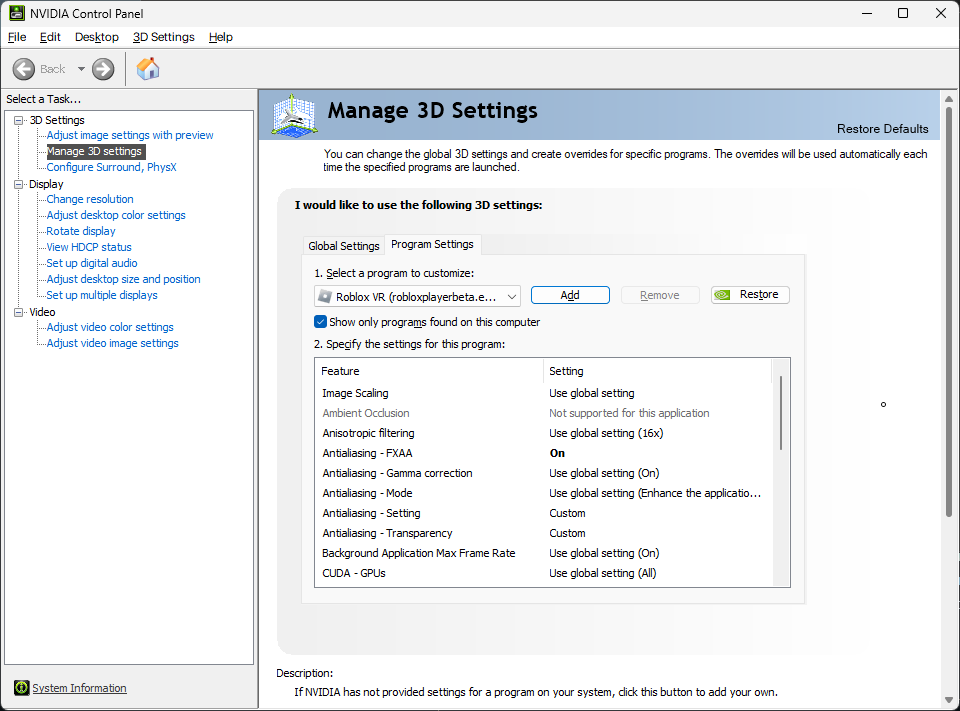The image size is (960, 711).
Task: Click the Add program button
Action: (570, 295)
